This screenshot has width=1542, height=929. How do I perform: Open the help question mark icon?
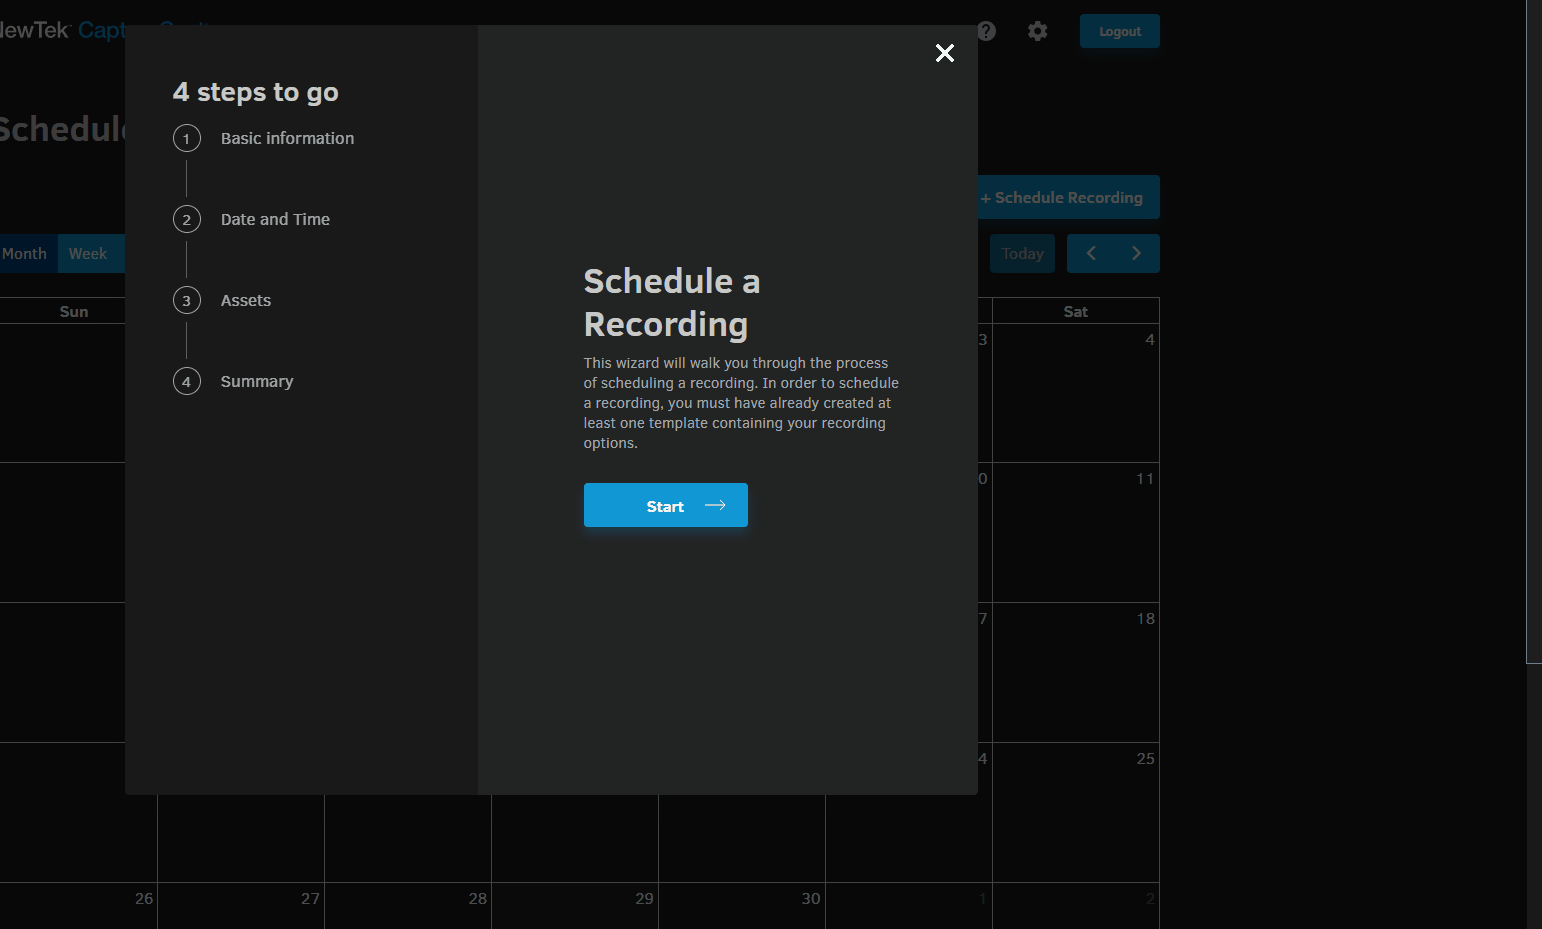986,31
